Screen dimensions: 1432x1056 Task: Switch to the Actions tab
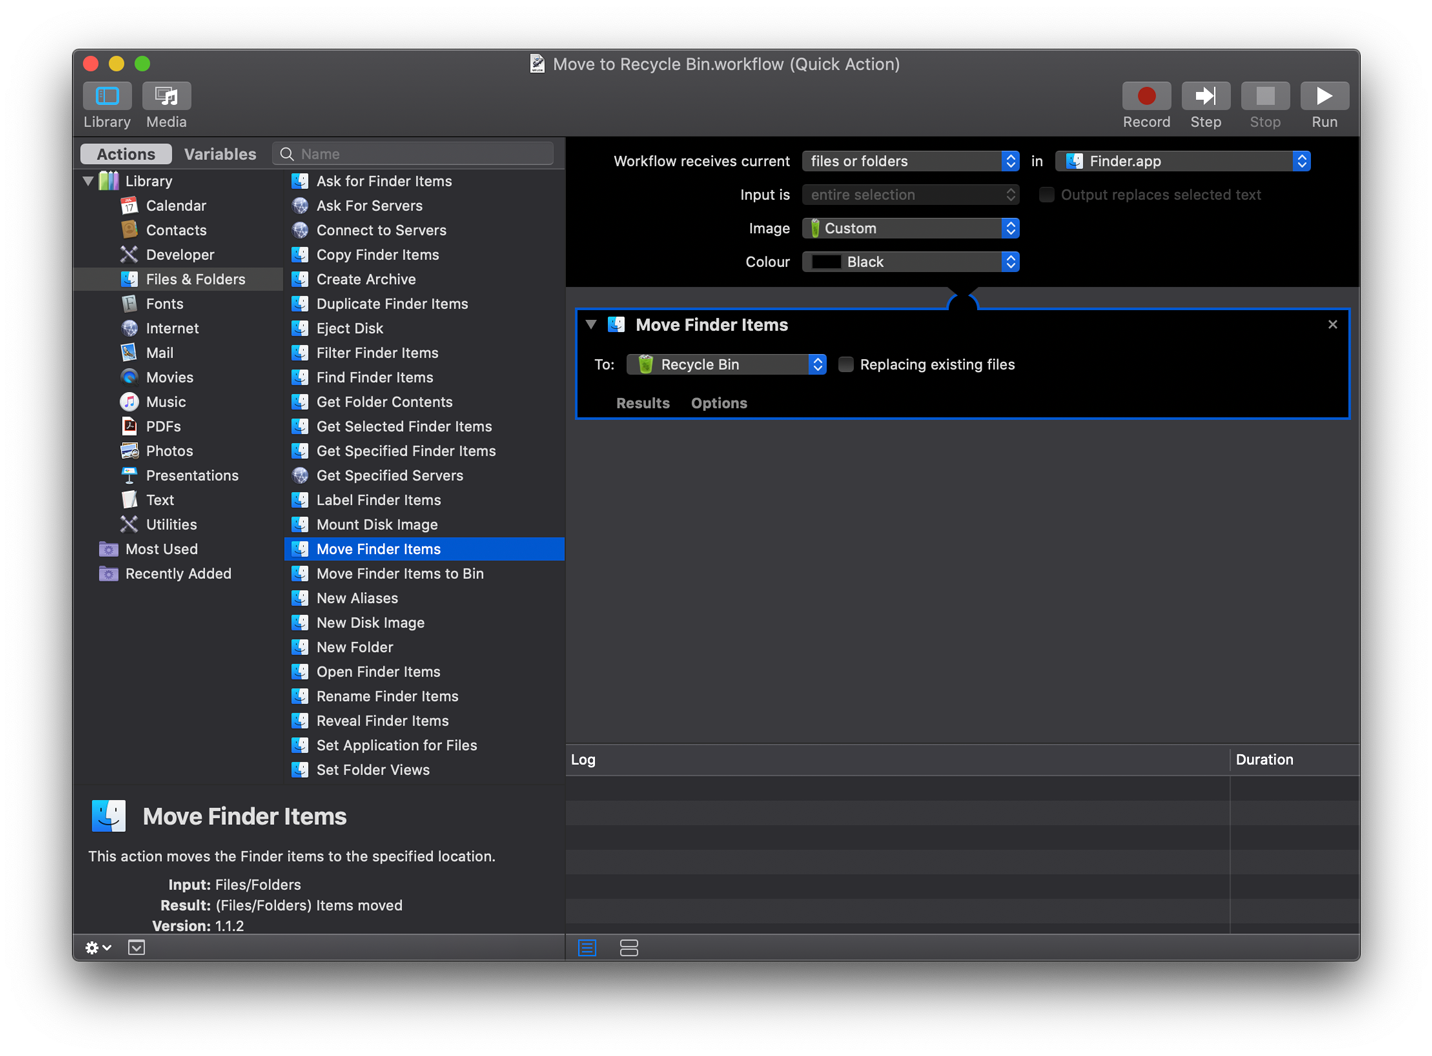pos(126,154)
